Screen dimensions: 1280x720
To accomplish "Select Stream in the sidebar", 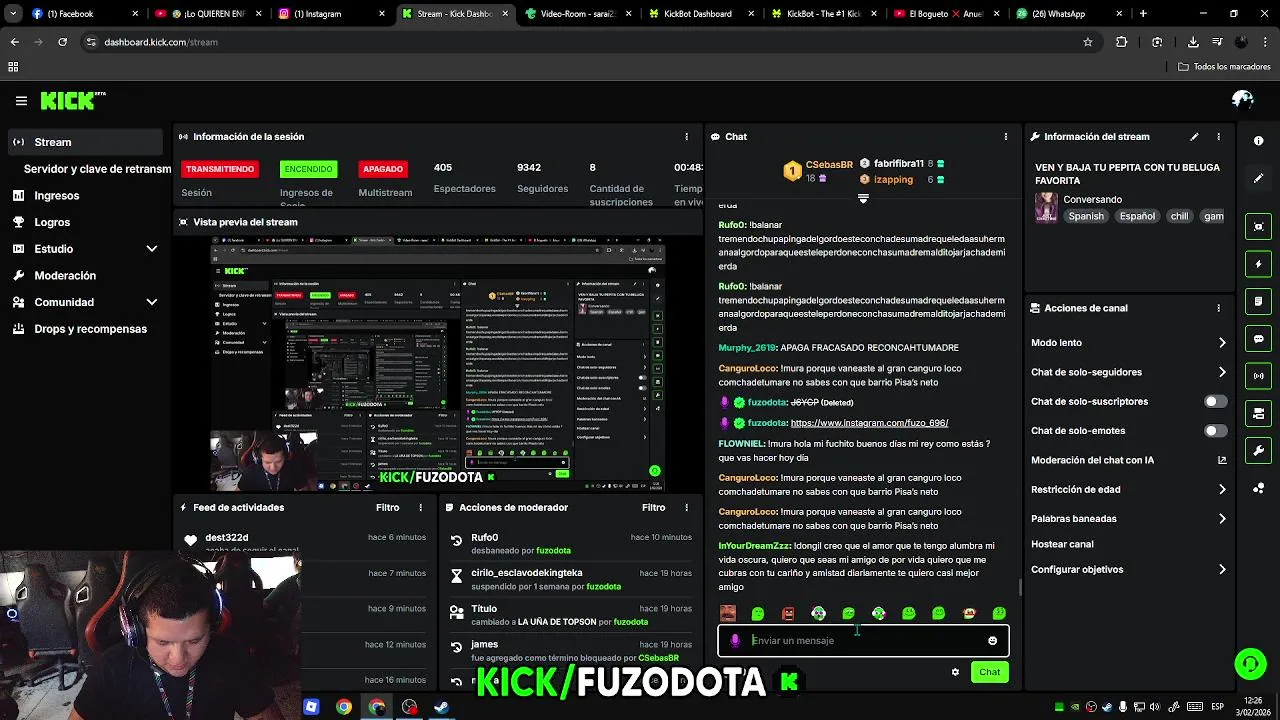I will (x=85, y=142).
